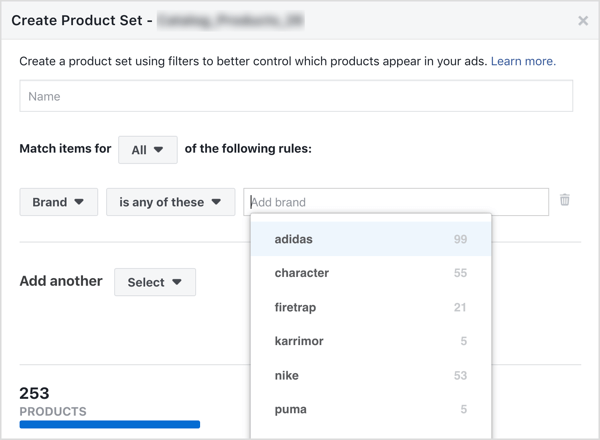This screenshot has width=600, height=440.
Task: Click the 'of the following rules:' text
Action: click(248, 148)
